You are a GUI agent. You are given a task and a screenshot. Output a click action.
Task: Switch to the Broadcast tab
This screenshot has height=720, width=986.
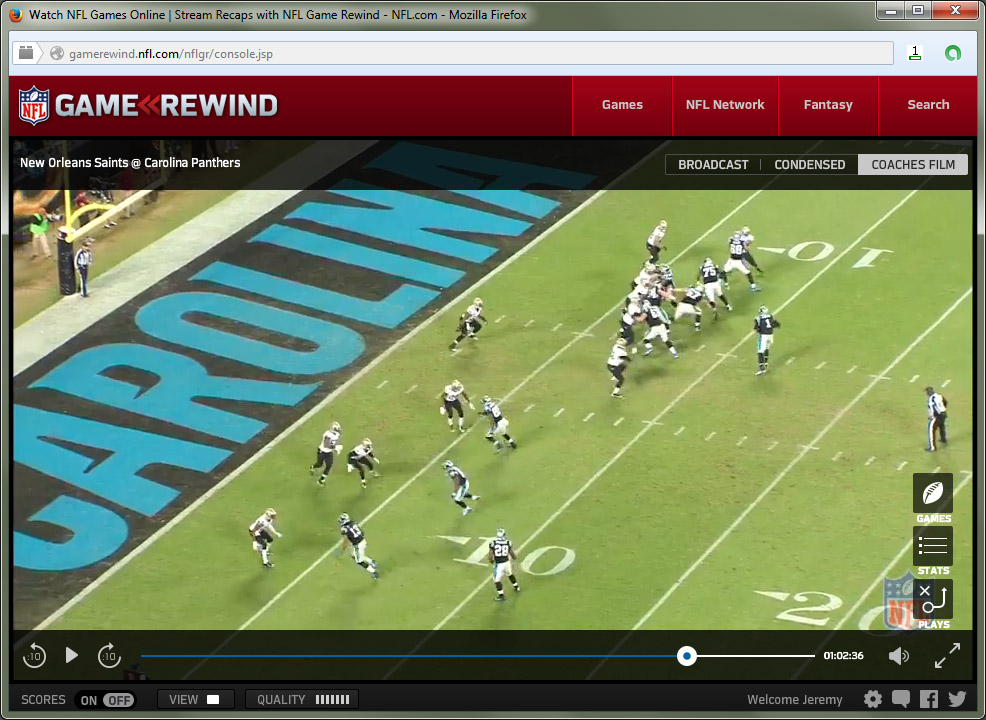tap(713, 165)
